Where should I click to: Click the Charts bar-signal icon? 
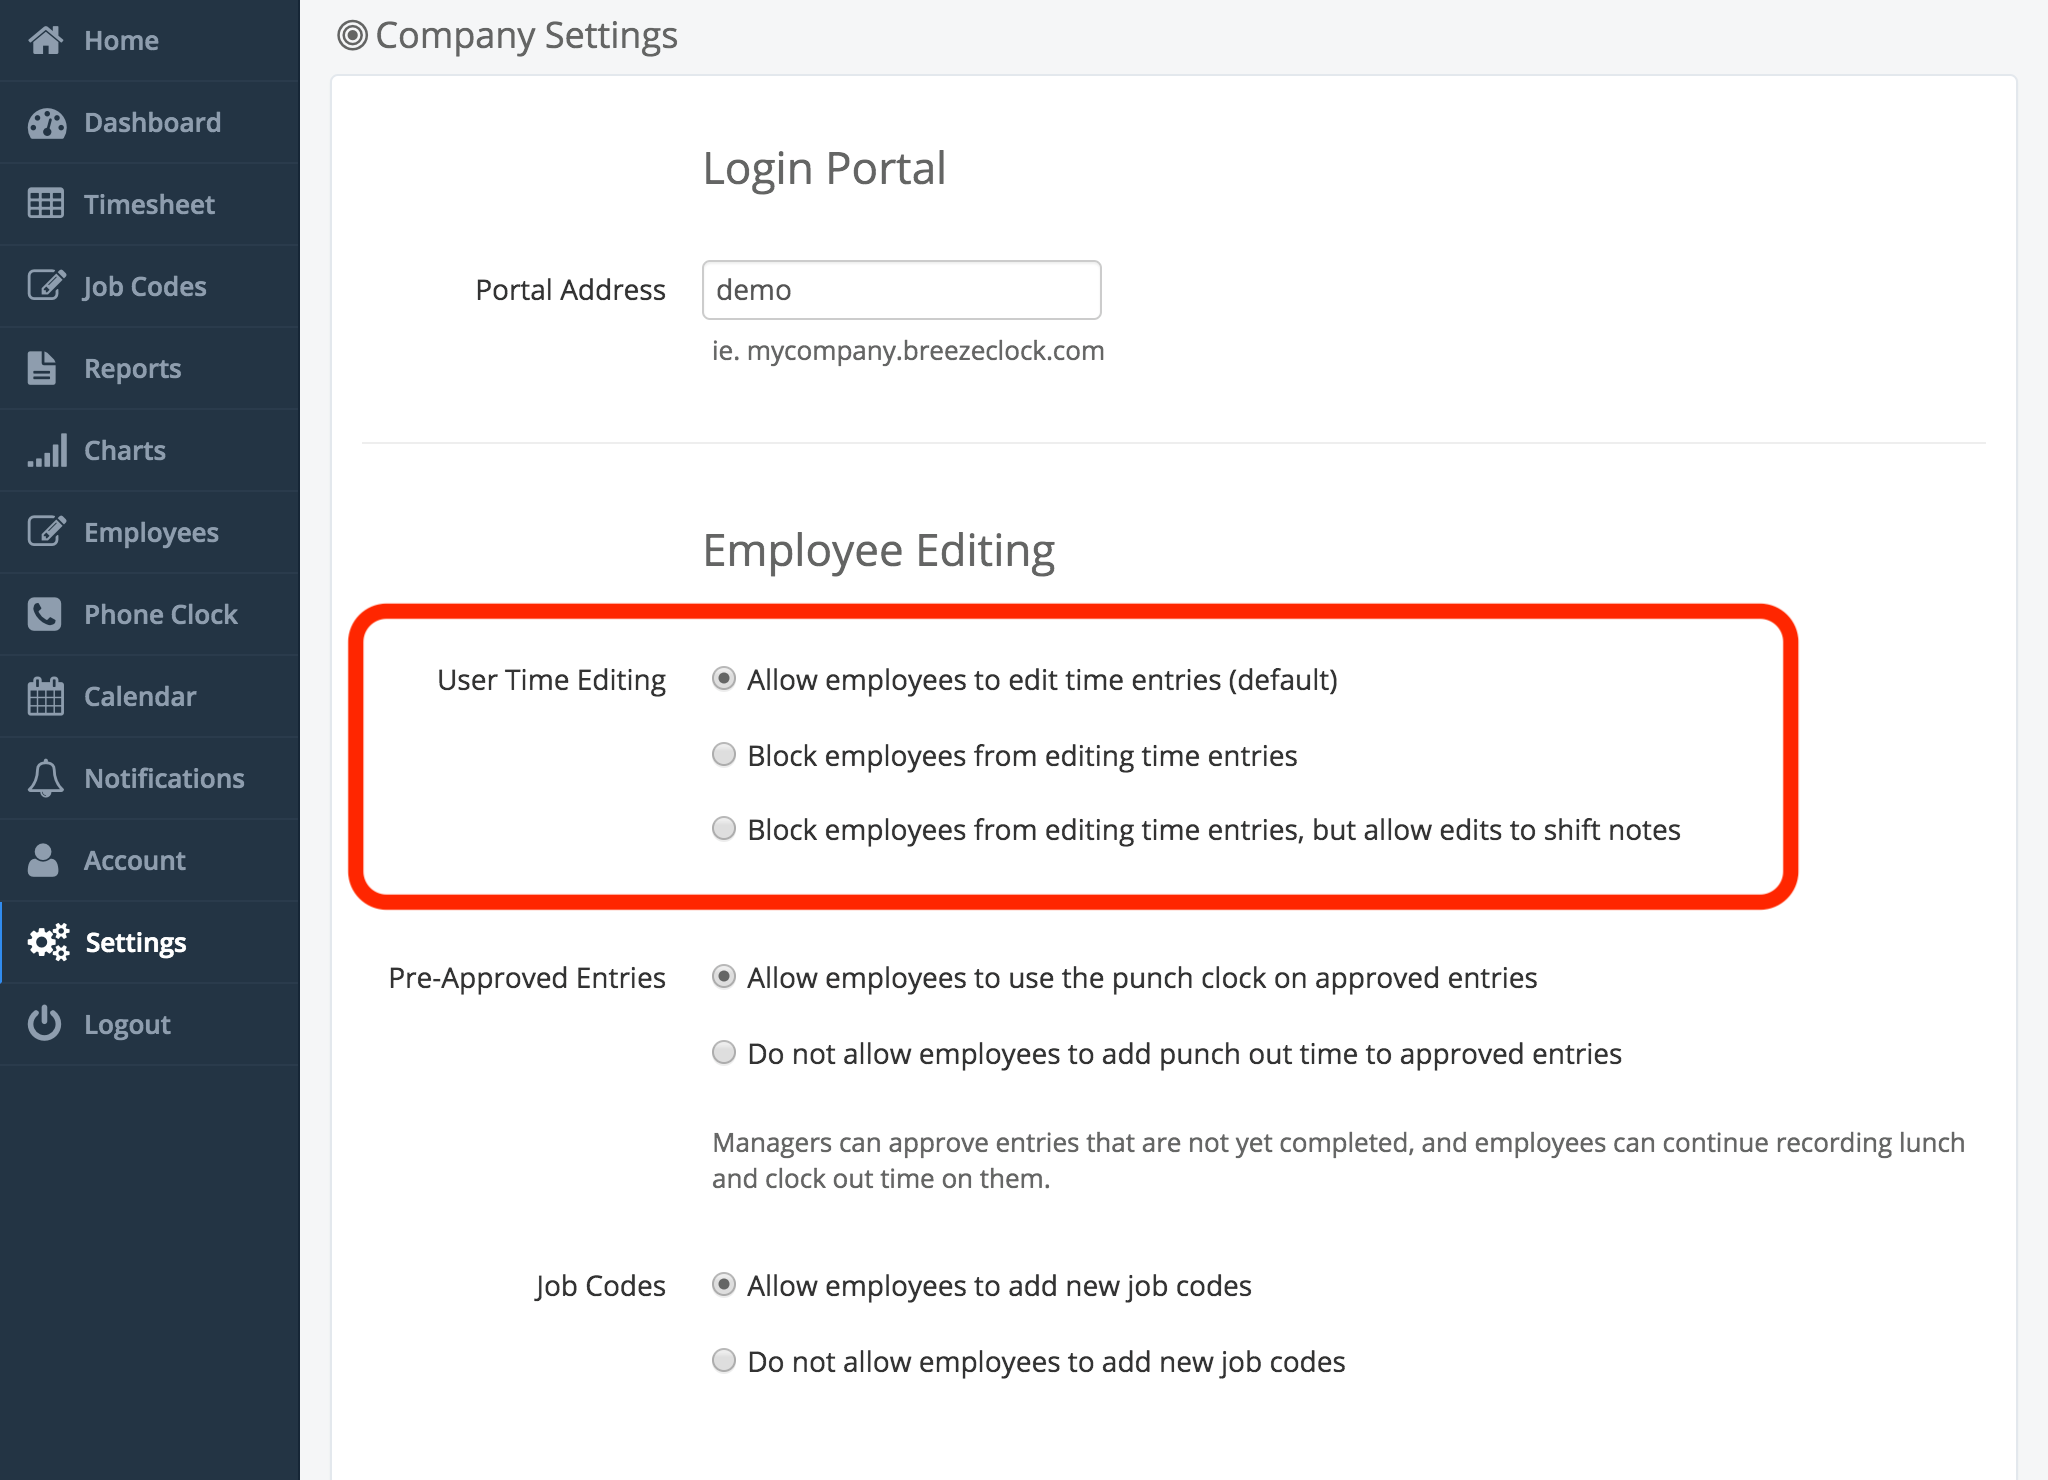pyautogui.click(x=47, y=450)
